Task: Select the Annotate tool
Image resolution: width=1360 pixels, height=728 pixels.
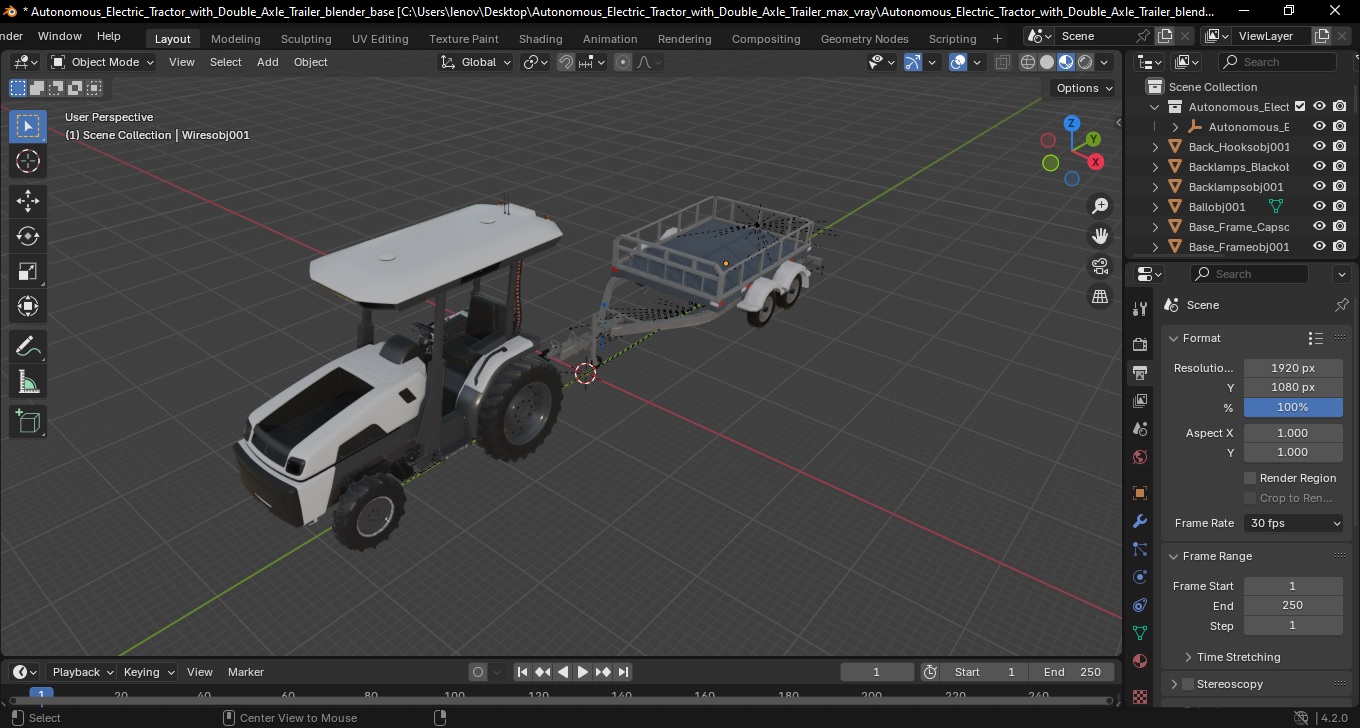Action: coord(28,347)
